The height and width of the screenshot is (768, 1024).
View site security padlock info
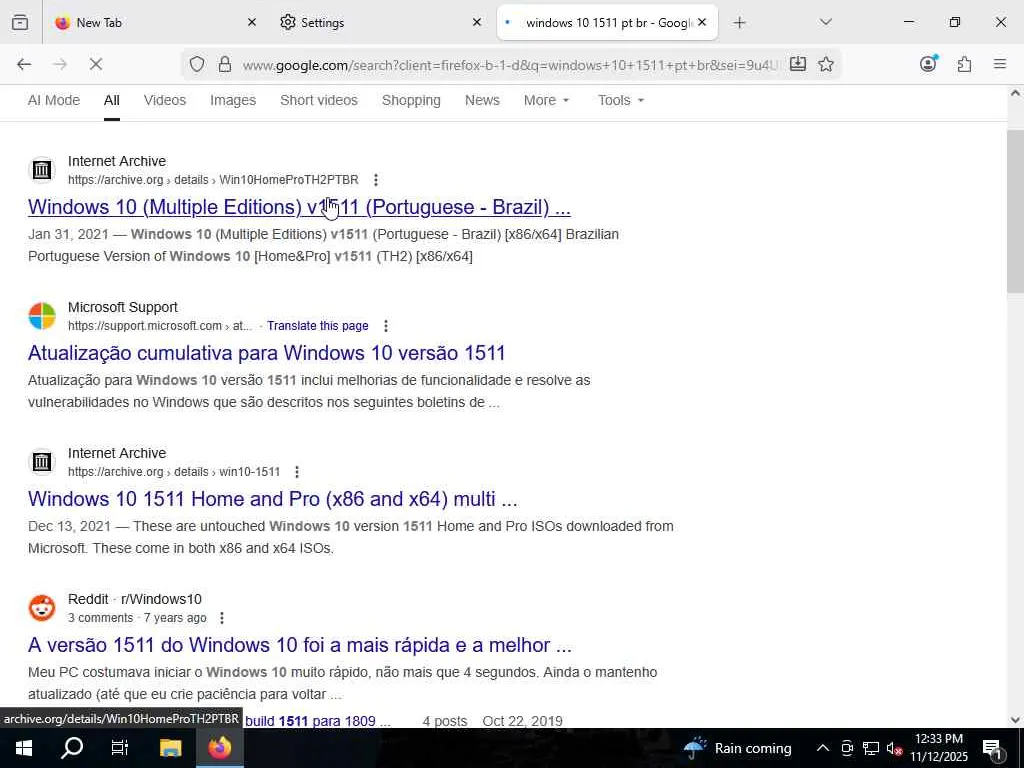225,64
